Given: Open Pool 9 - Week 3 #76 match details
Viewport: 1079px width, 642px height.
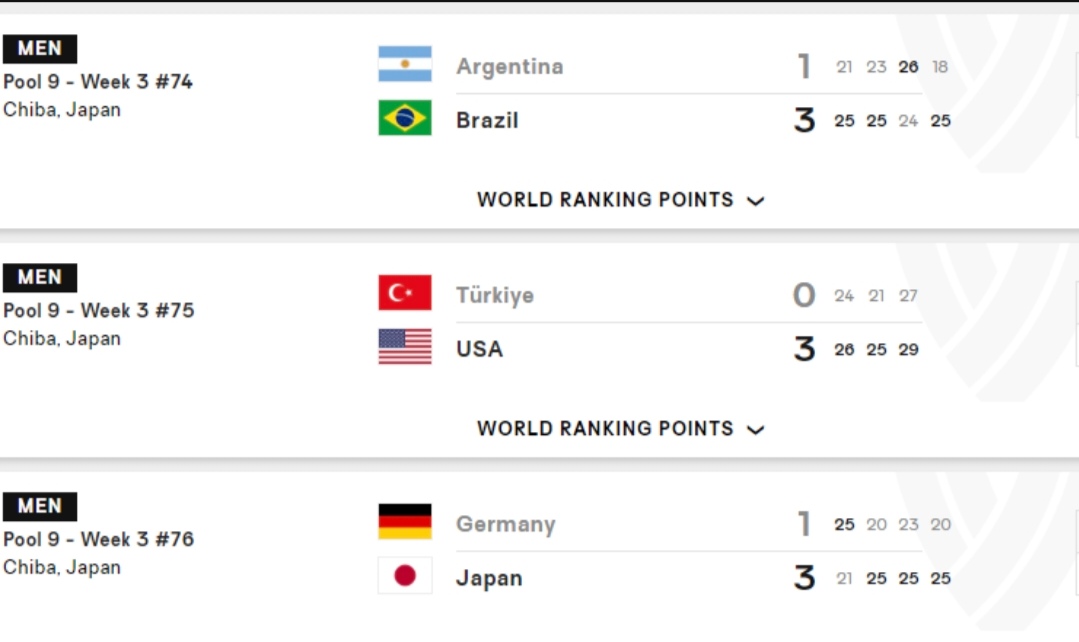Looking at the screenshot, I should [x=98, y=539].
